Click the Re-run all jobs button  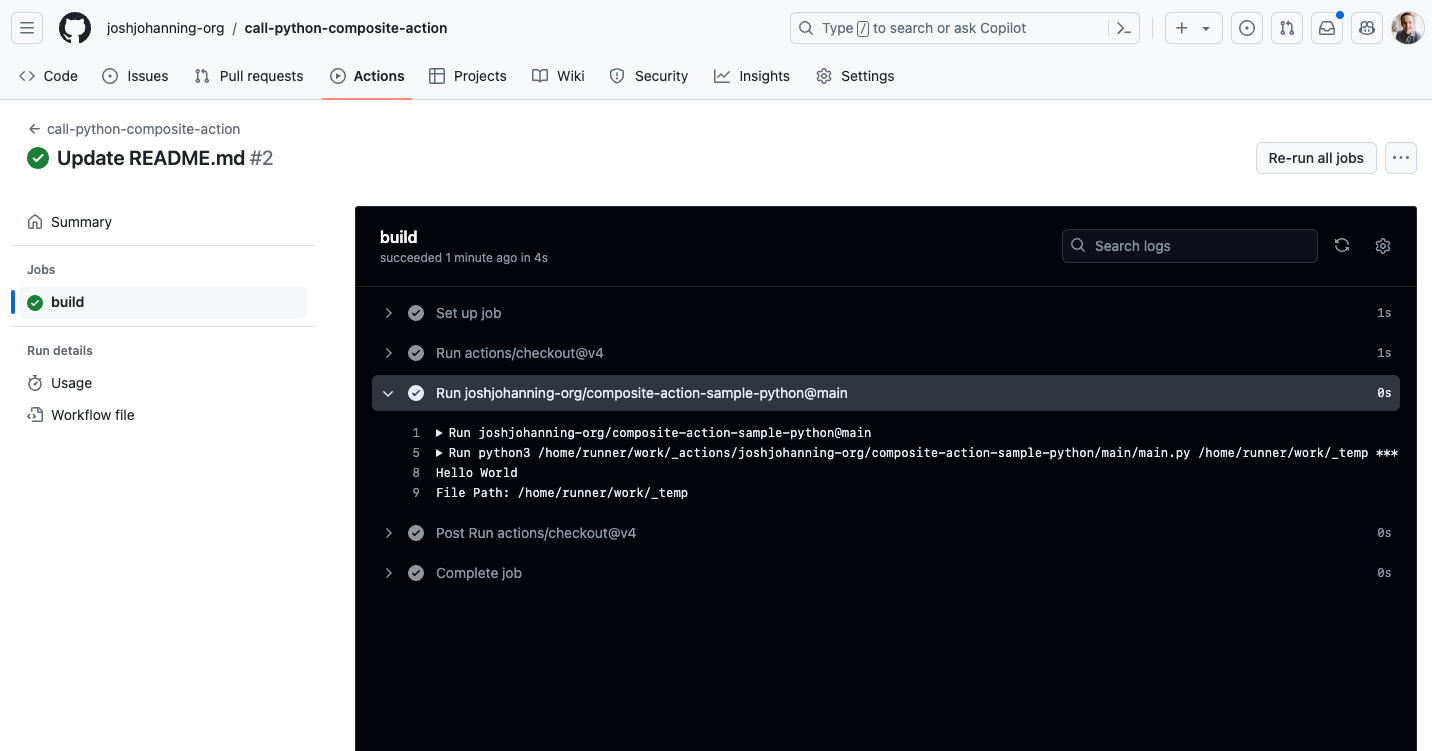[1315, 157]
